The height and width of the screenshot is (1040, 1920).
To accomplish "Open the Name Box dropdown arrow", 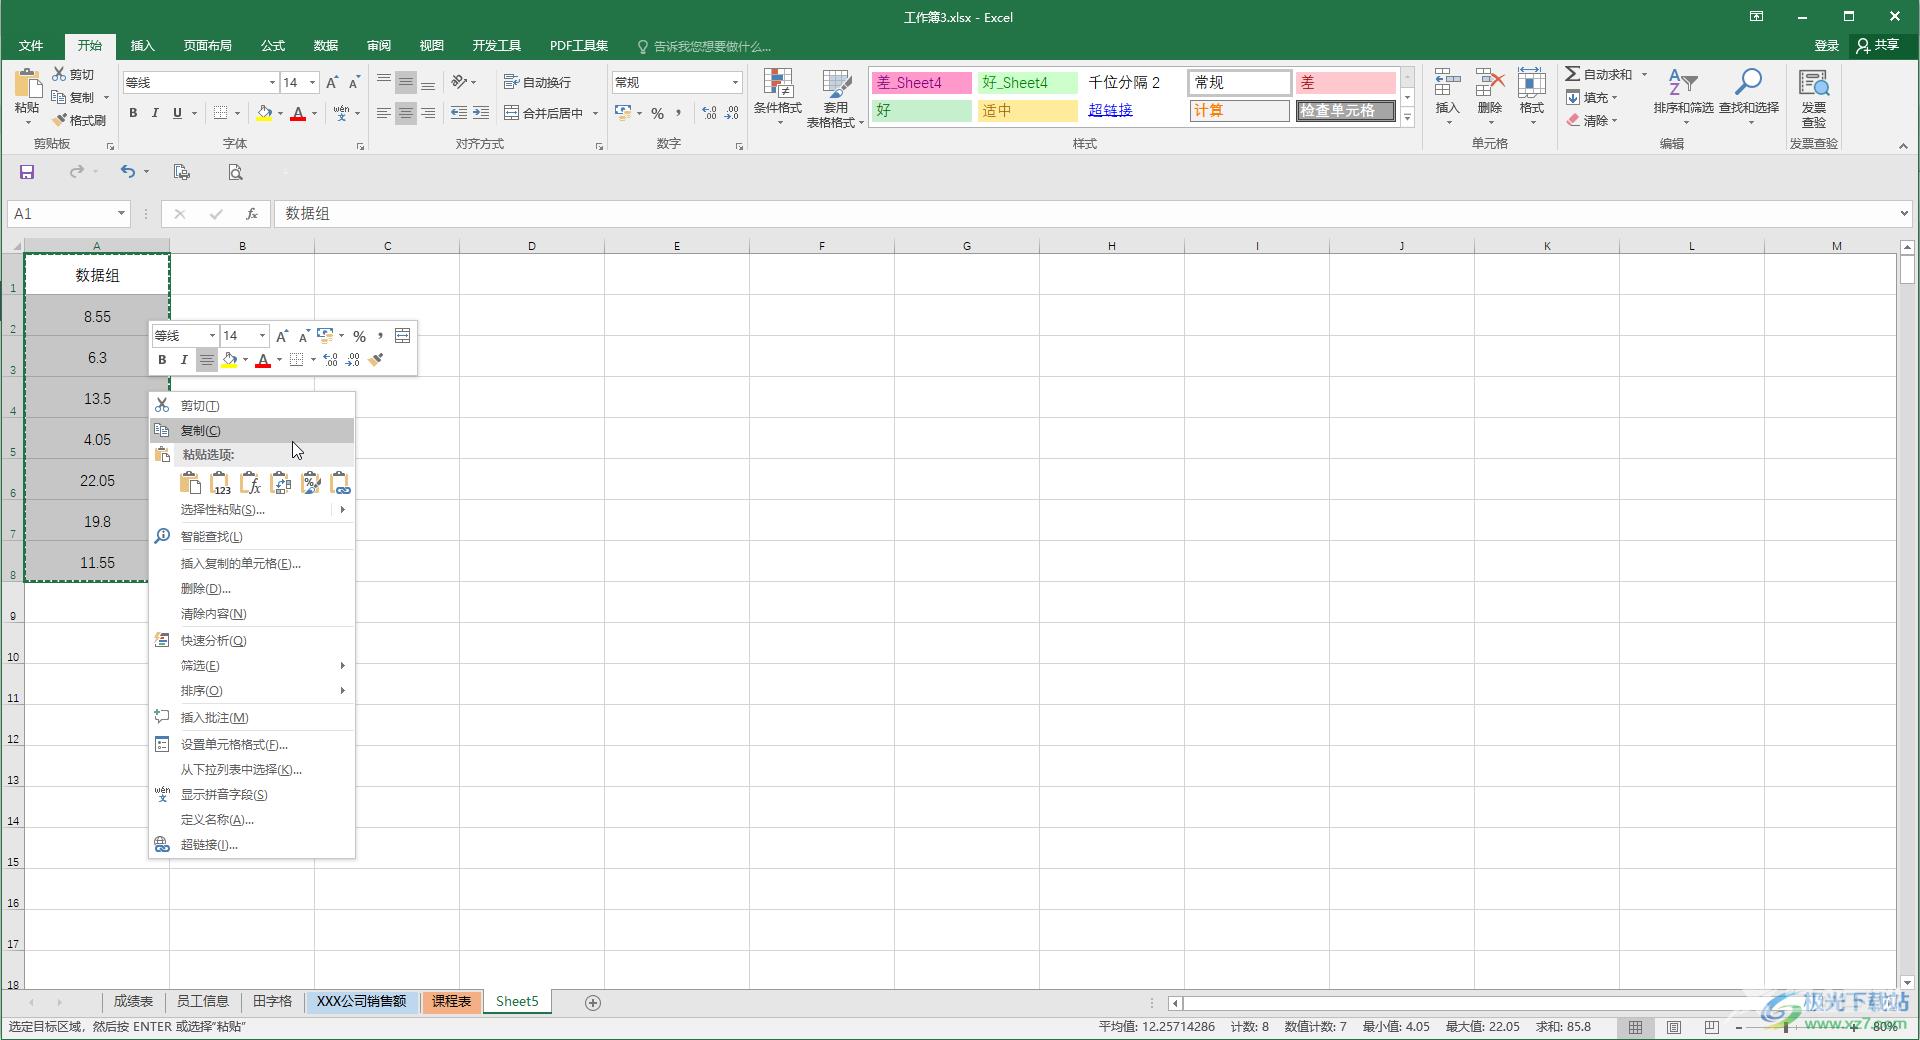I will click(x=121, y=213).
